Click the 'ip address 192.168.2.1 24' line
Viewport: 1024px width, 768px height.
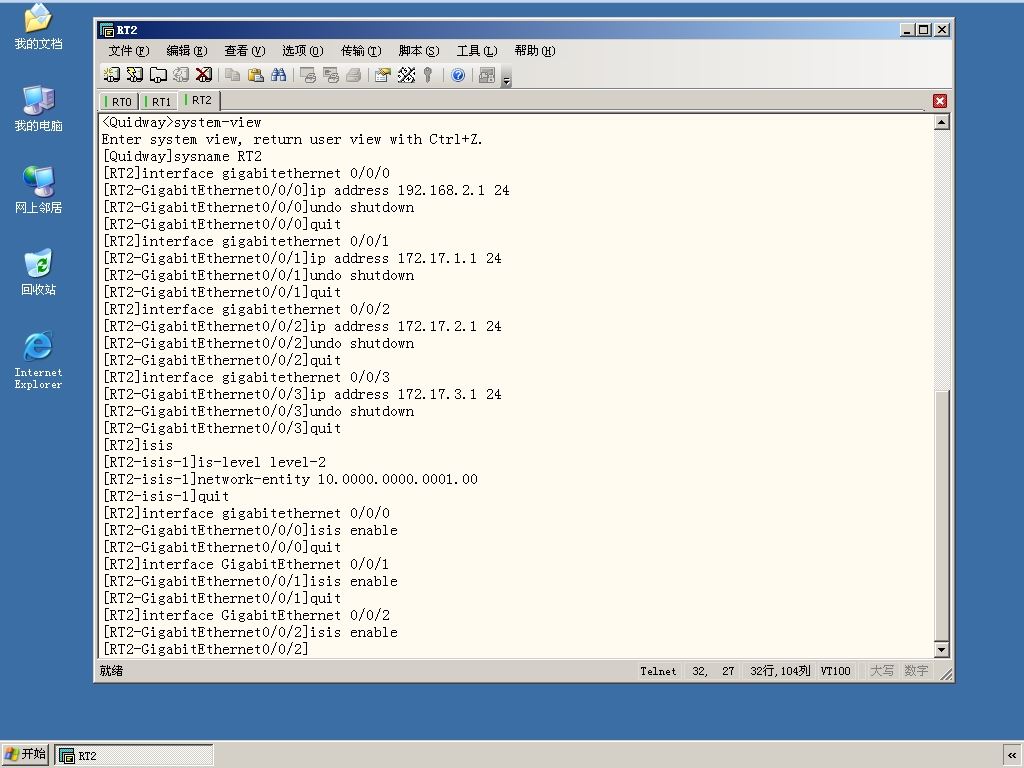coord(306,190)
